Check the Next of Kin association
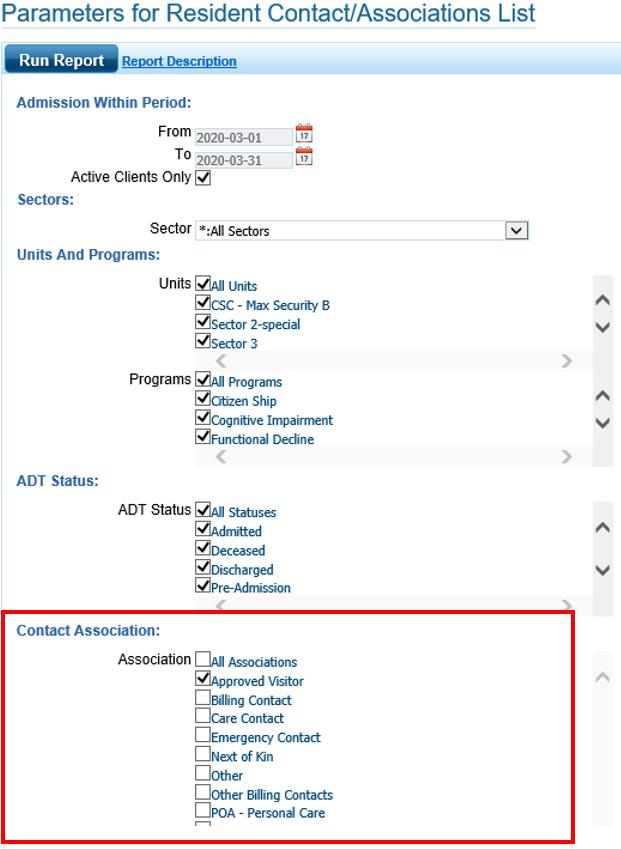Image resolution: width=621 pixels, height=849 pixels. click(x=203, y=755)
